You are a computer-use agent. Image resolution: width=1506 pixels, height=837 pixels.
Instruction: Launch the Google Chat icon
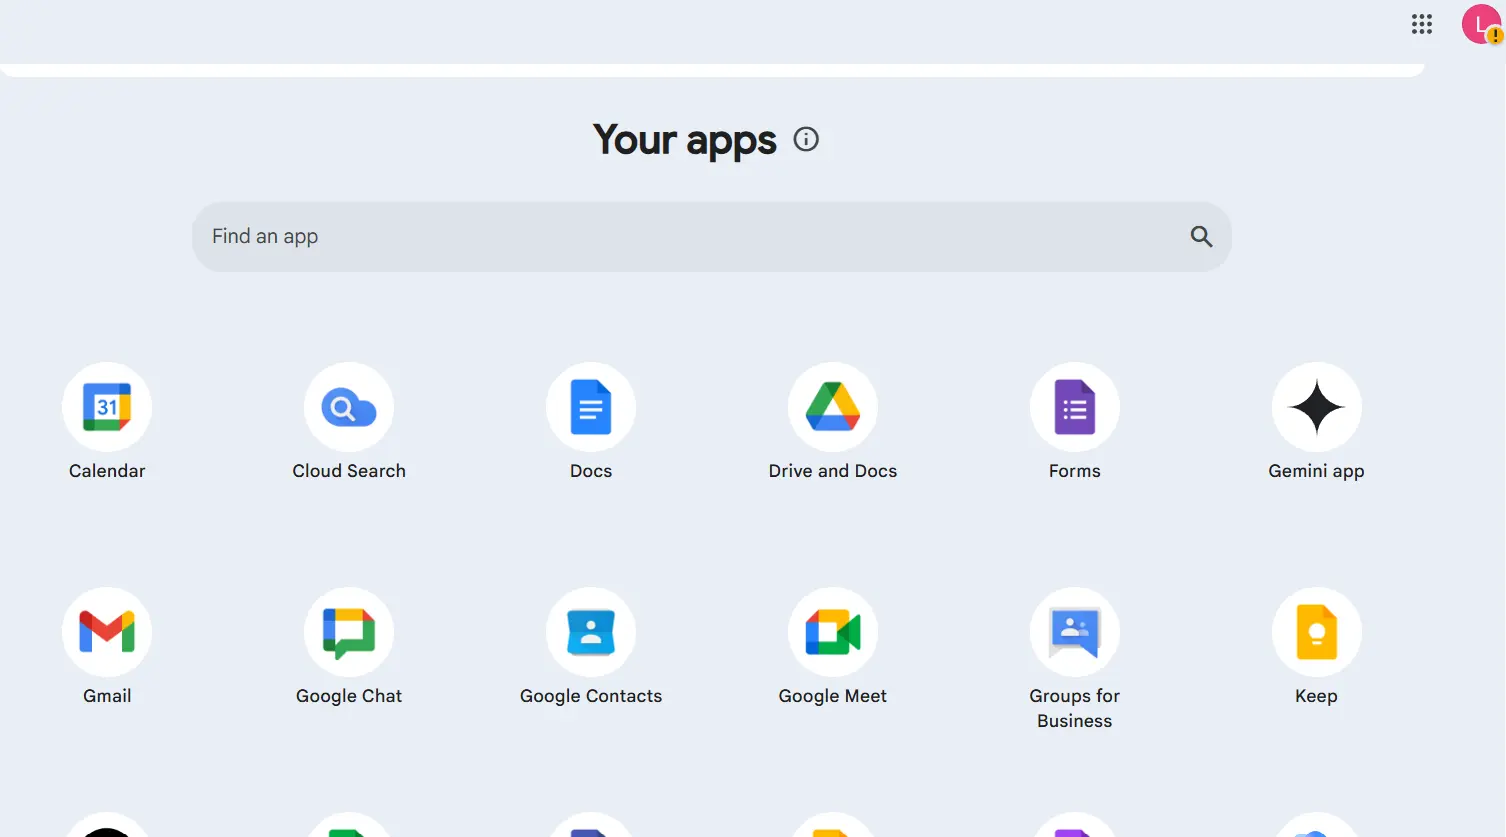(x=349, y=632)
